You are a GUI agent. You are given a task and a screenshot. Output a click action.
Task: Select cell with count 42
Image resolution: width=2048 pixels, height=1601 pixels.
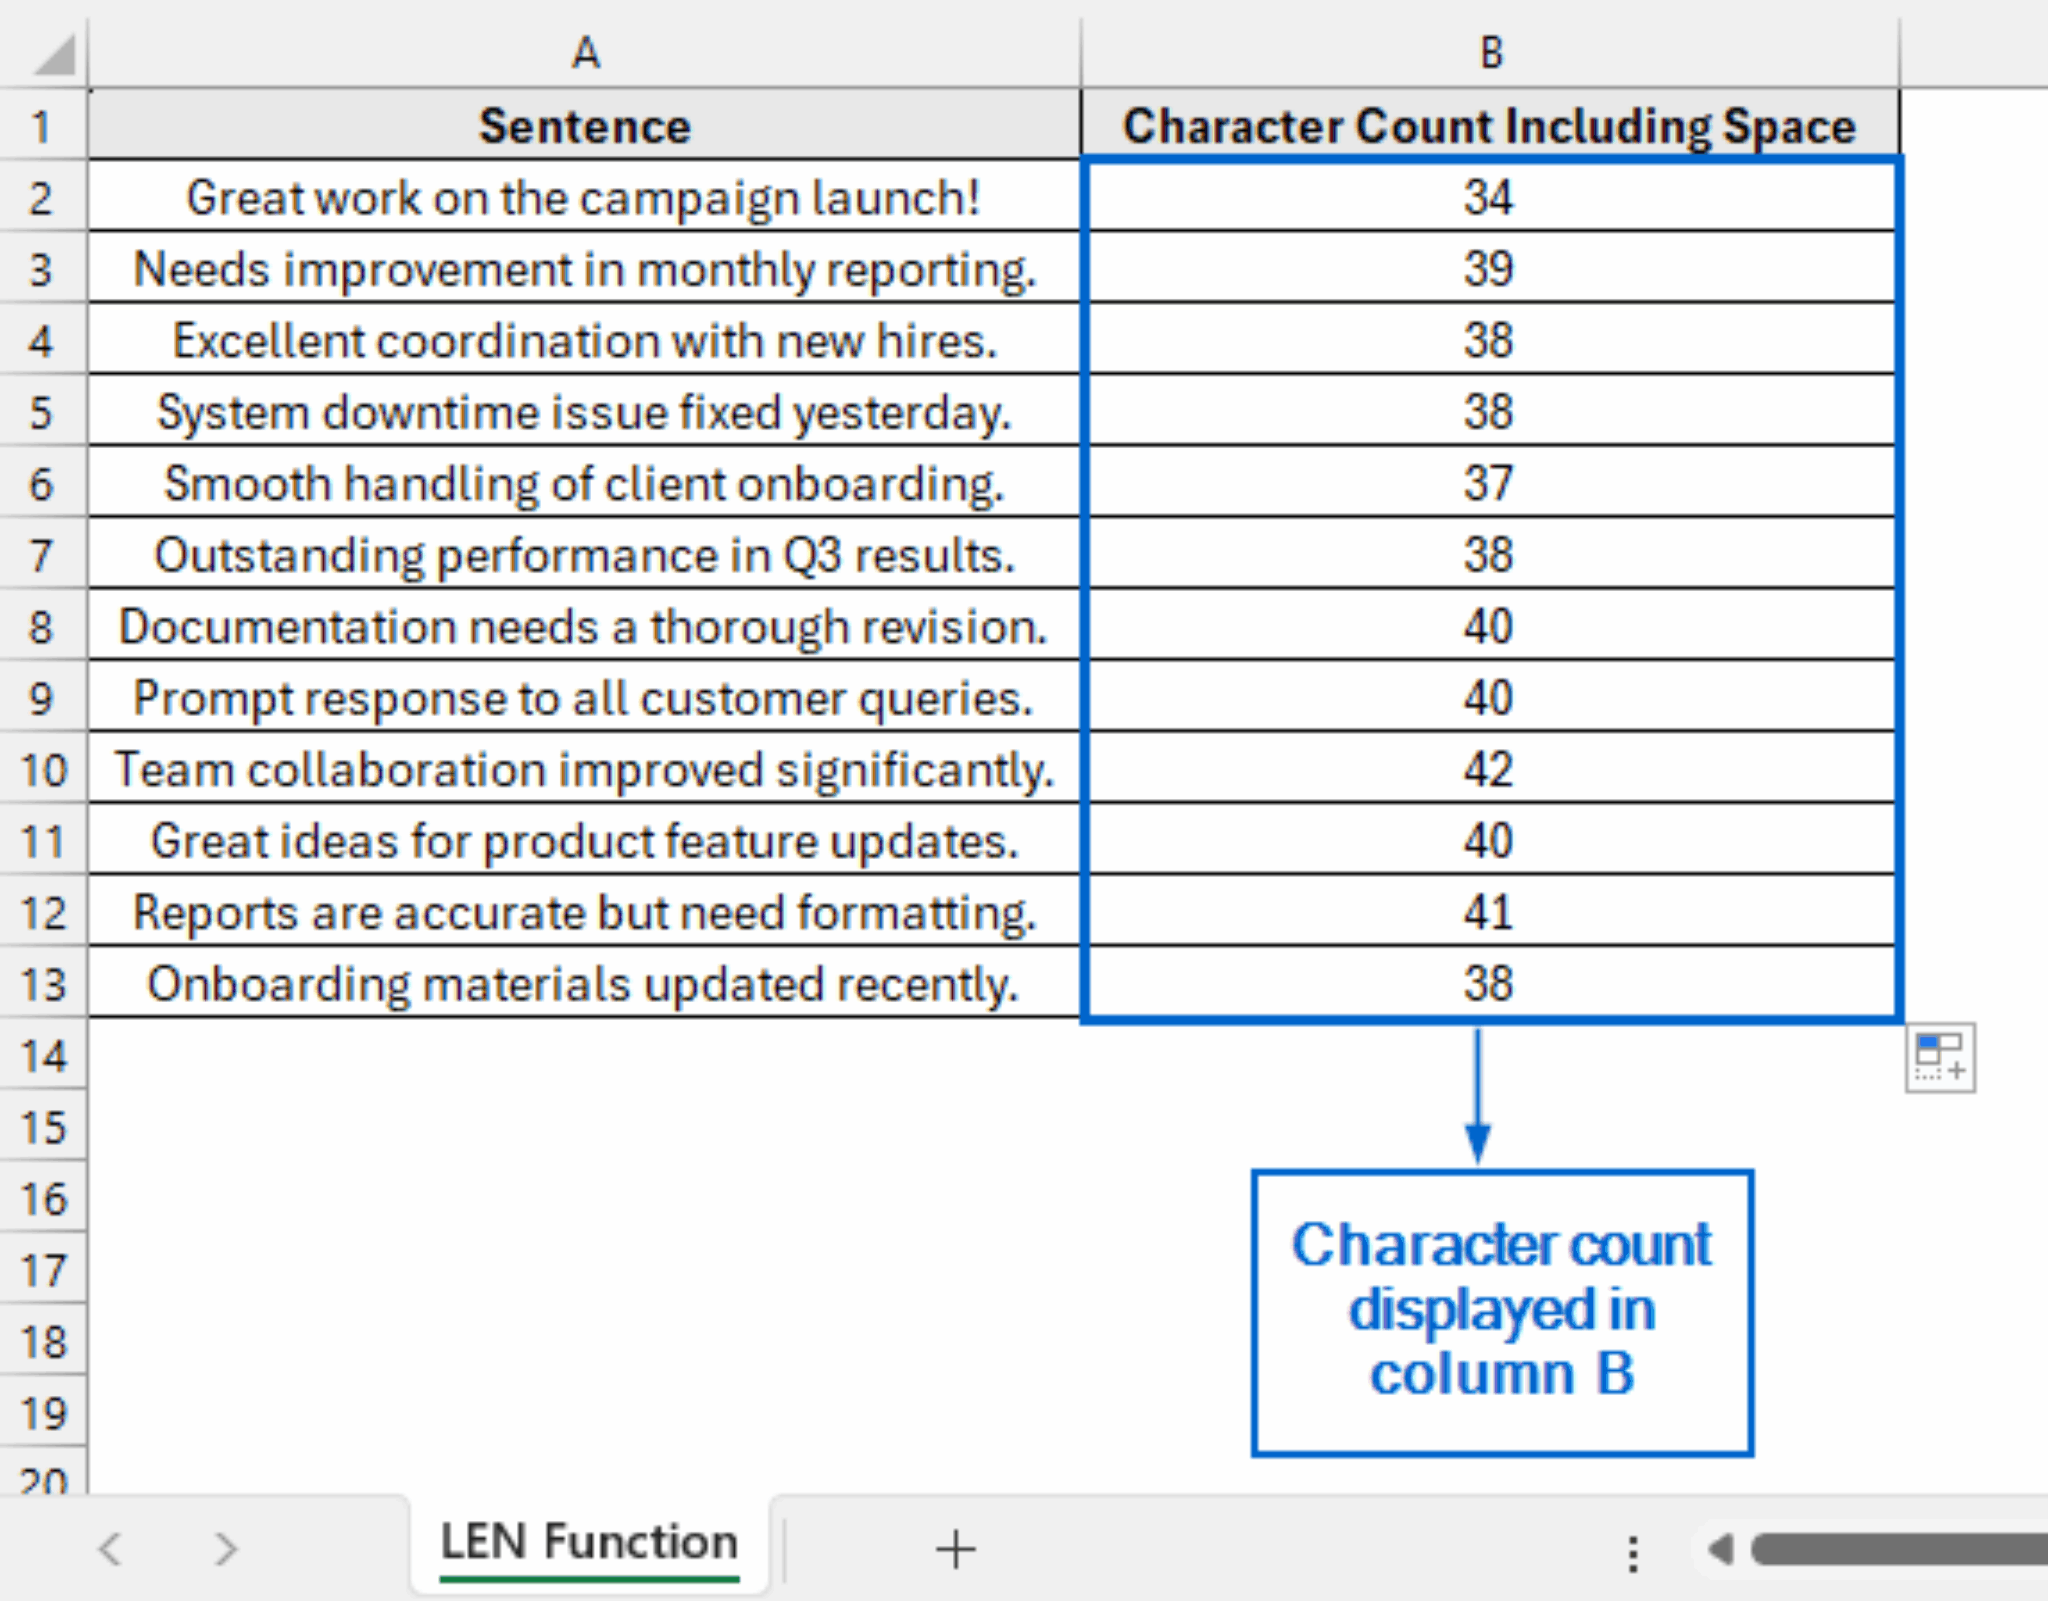coord(1489,769)
